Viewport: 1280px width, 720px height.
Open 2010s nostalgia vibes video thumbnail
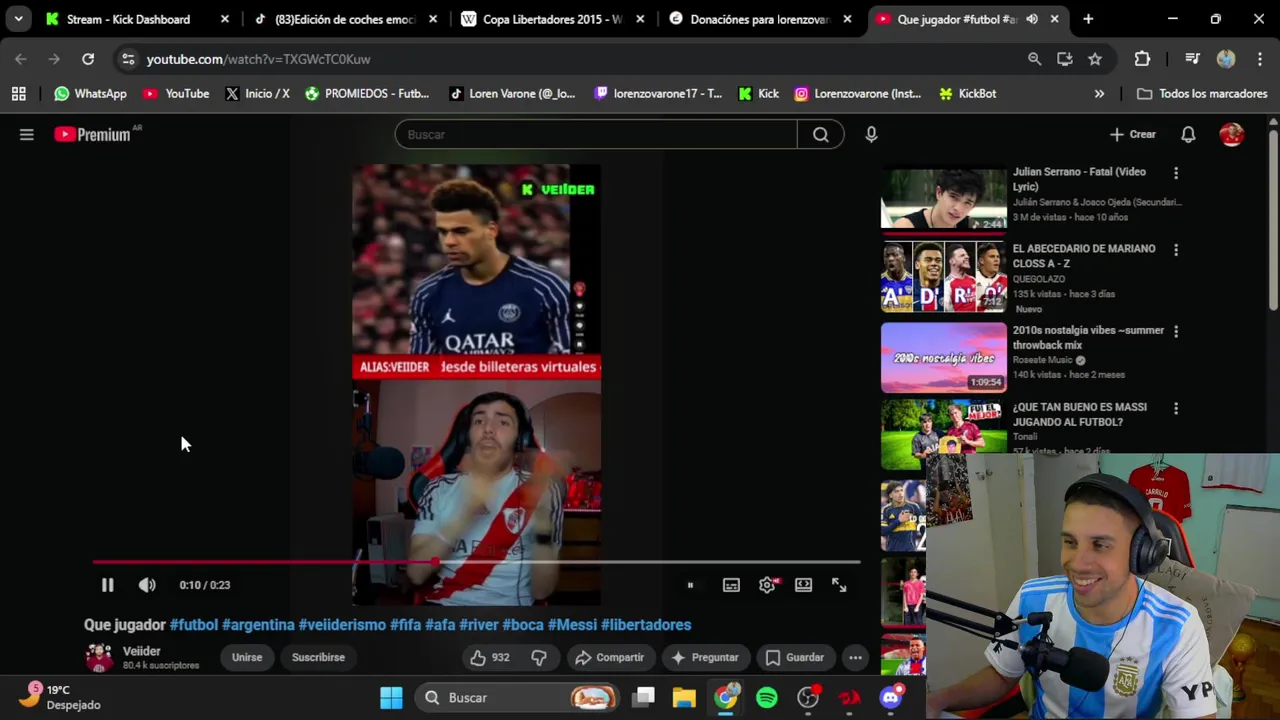944,357
